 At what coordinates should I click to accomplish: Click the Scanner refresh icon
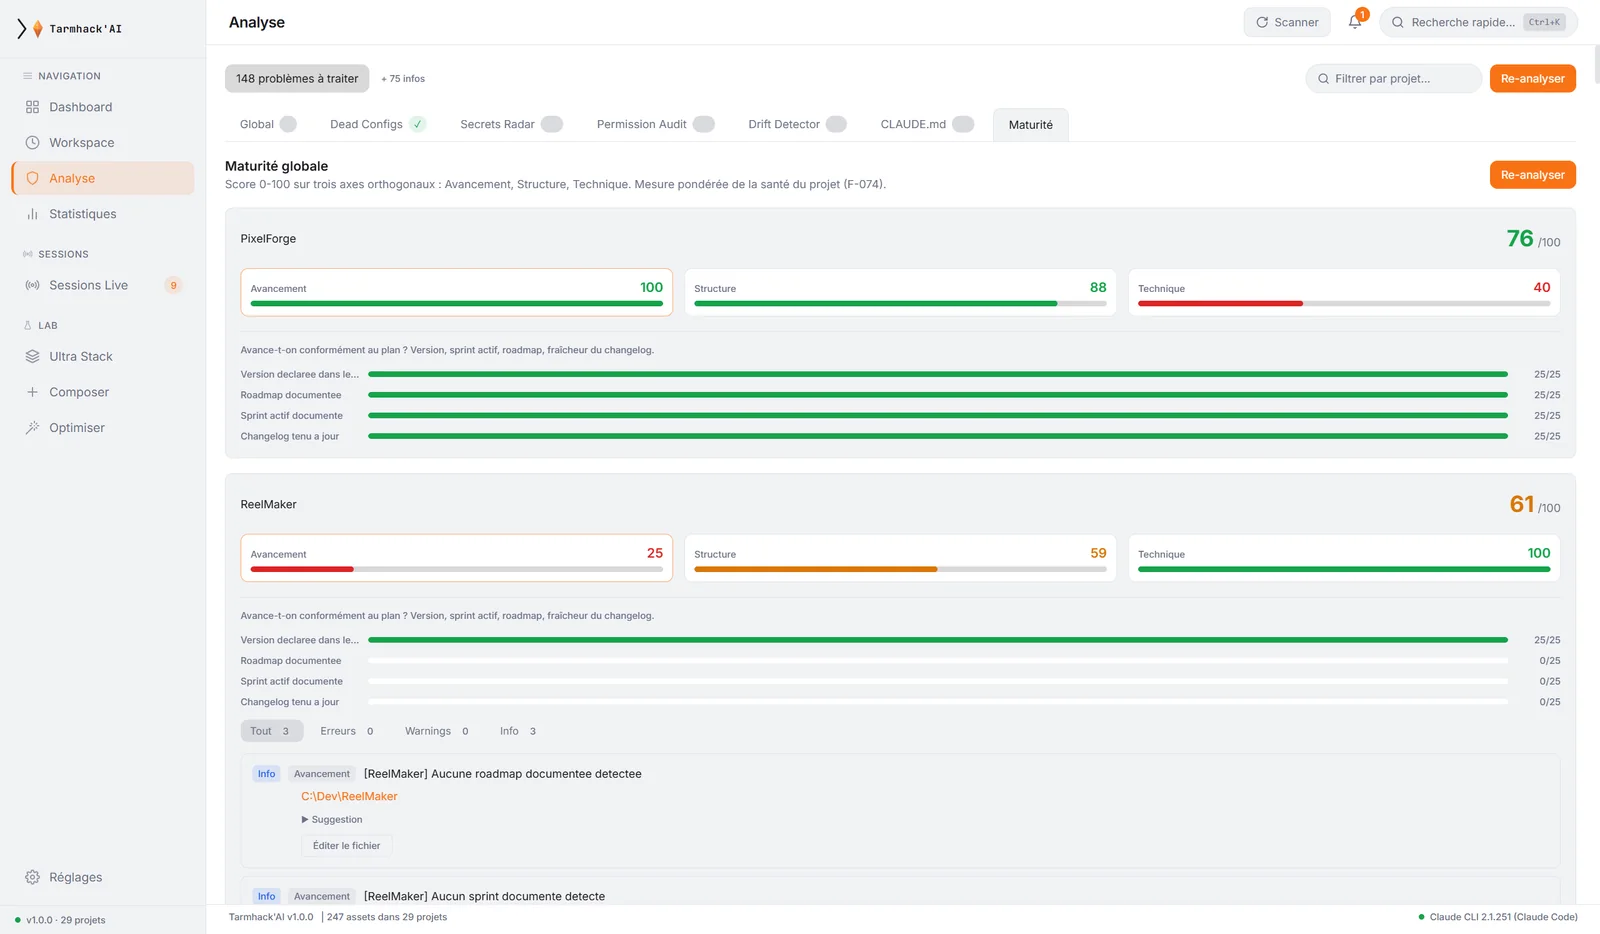coord(1262,22)
